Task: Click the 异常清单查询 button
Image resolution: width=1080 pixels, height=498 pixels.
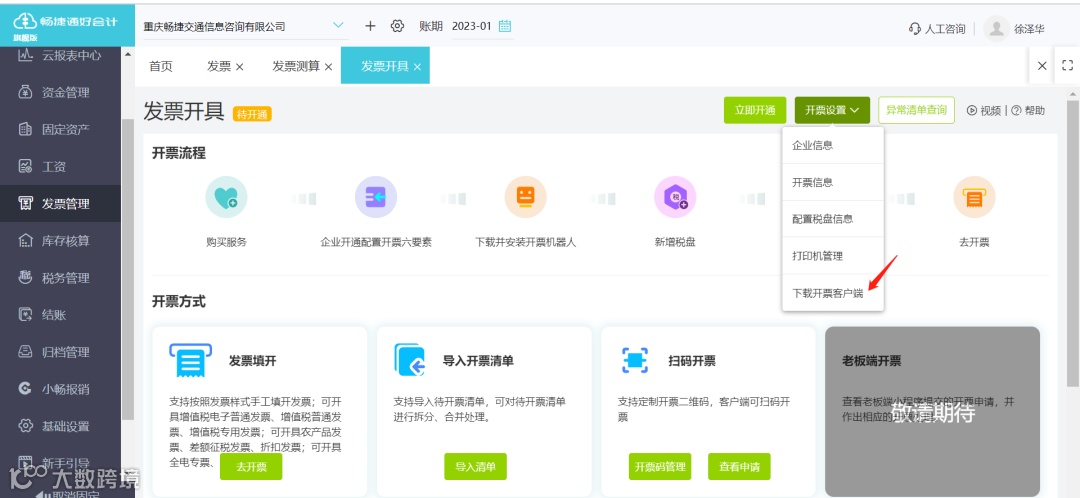Action: [917, 110]
